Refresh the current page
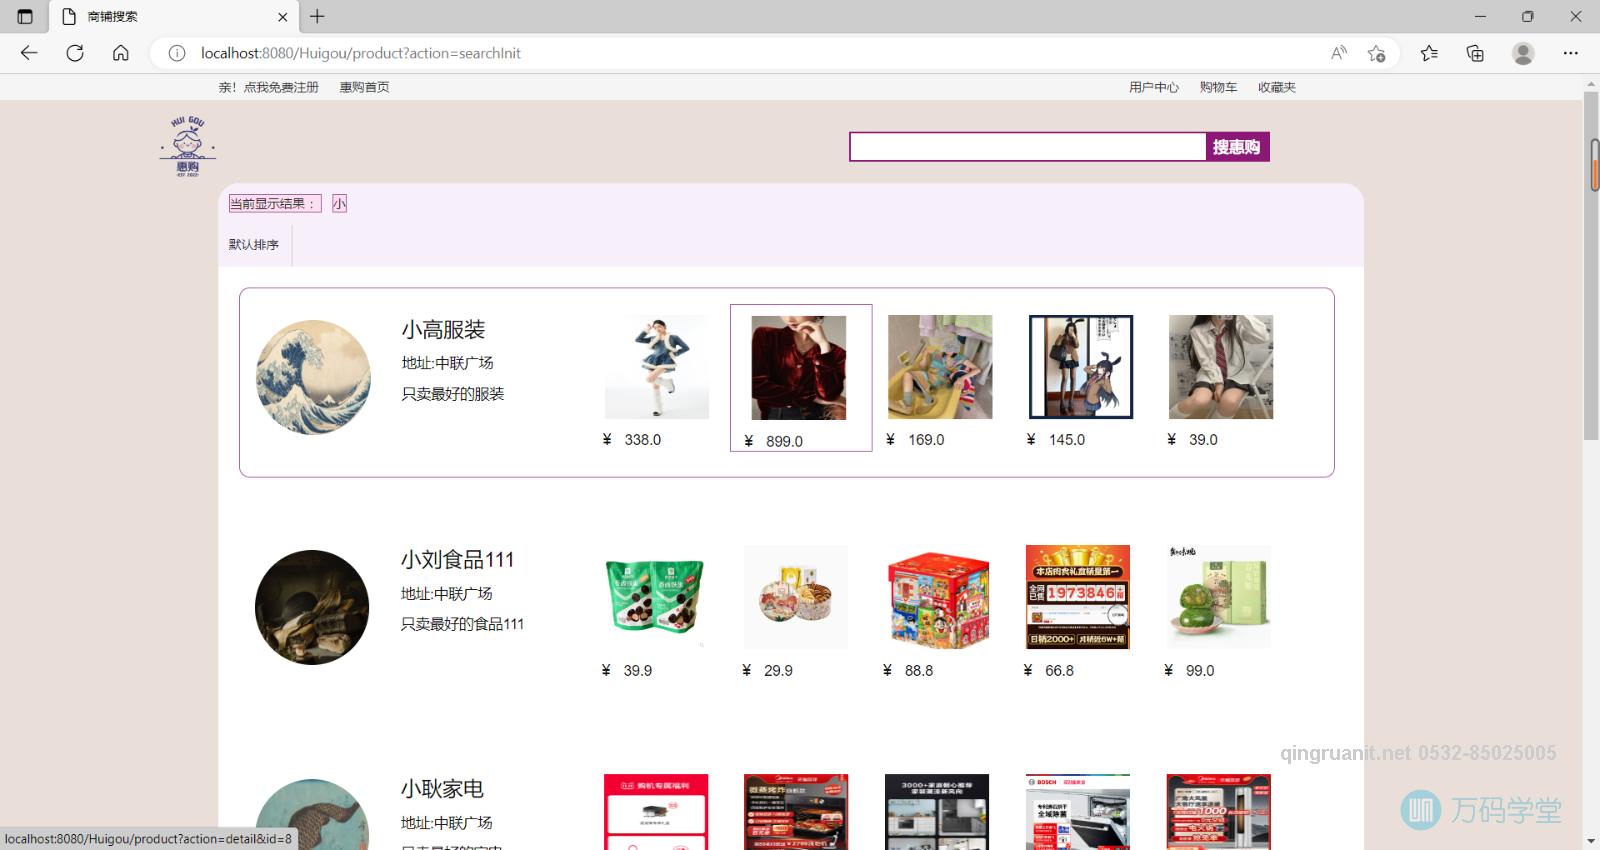The width and height of the screenshot is (1600, 850). pos(75,53)
